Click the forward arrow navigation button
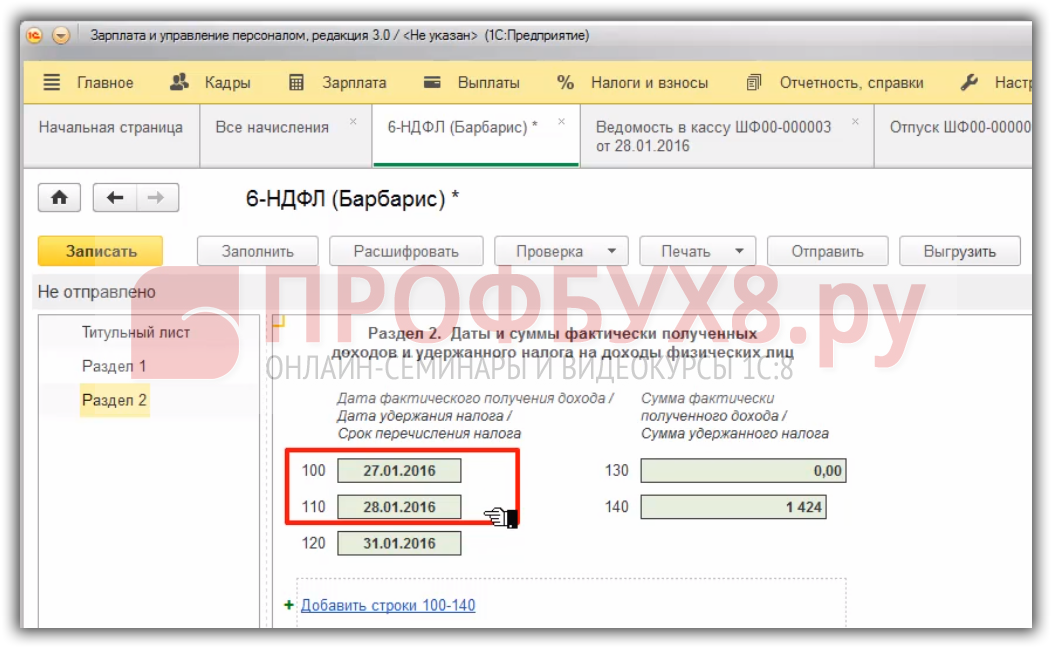This screenshot has height=648, width=1052. point(156,198)
